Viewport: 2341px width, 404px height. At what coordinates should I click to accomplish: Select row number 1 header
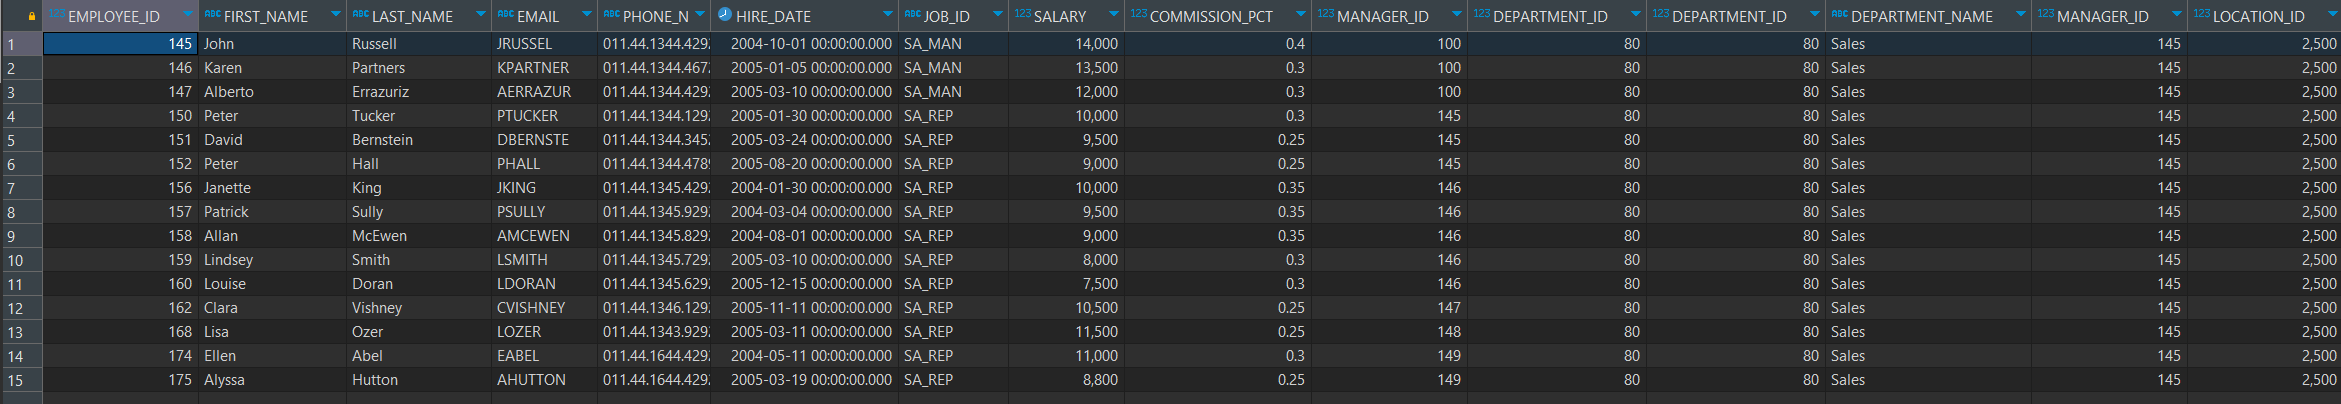[21, 44]
